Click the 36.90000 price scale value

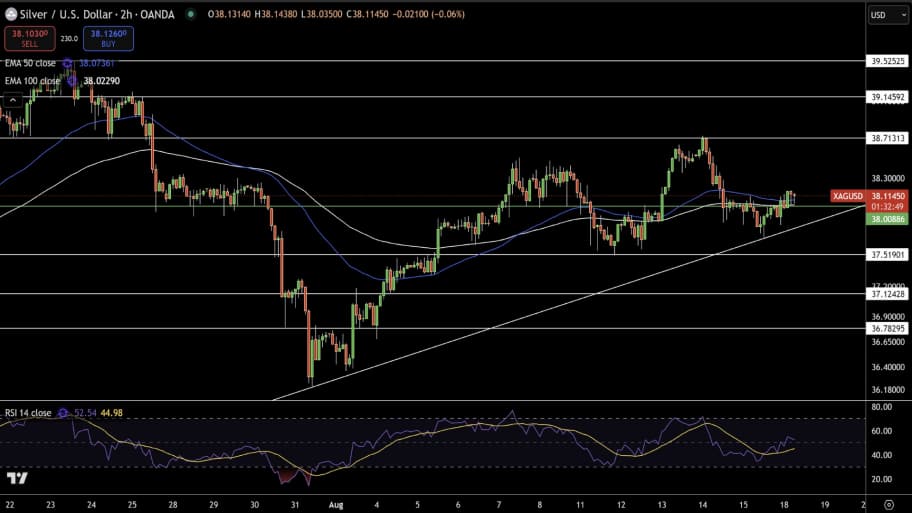click(888, 317)
